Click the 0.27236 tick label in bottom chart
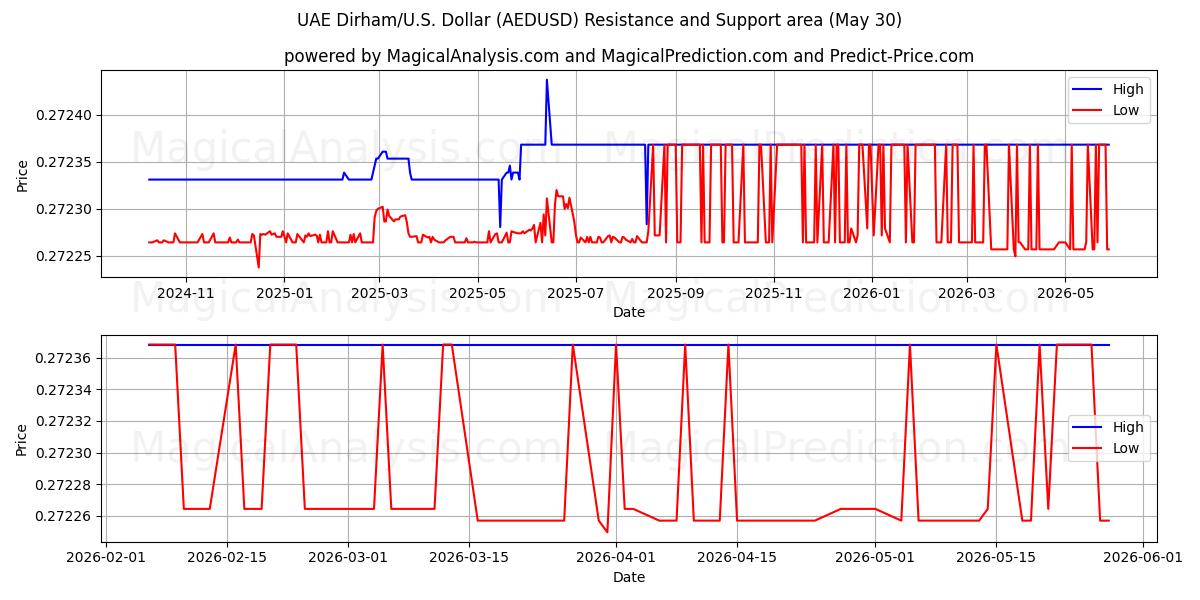Viewport: 1200px width, 600px height. [63, 358]
